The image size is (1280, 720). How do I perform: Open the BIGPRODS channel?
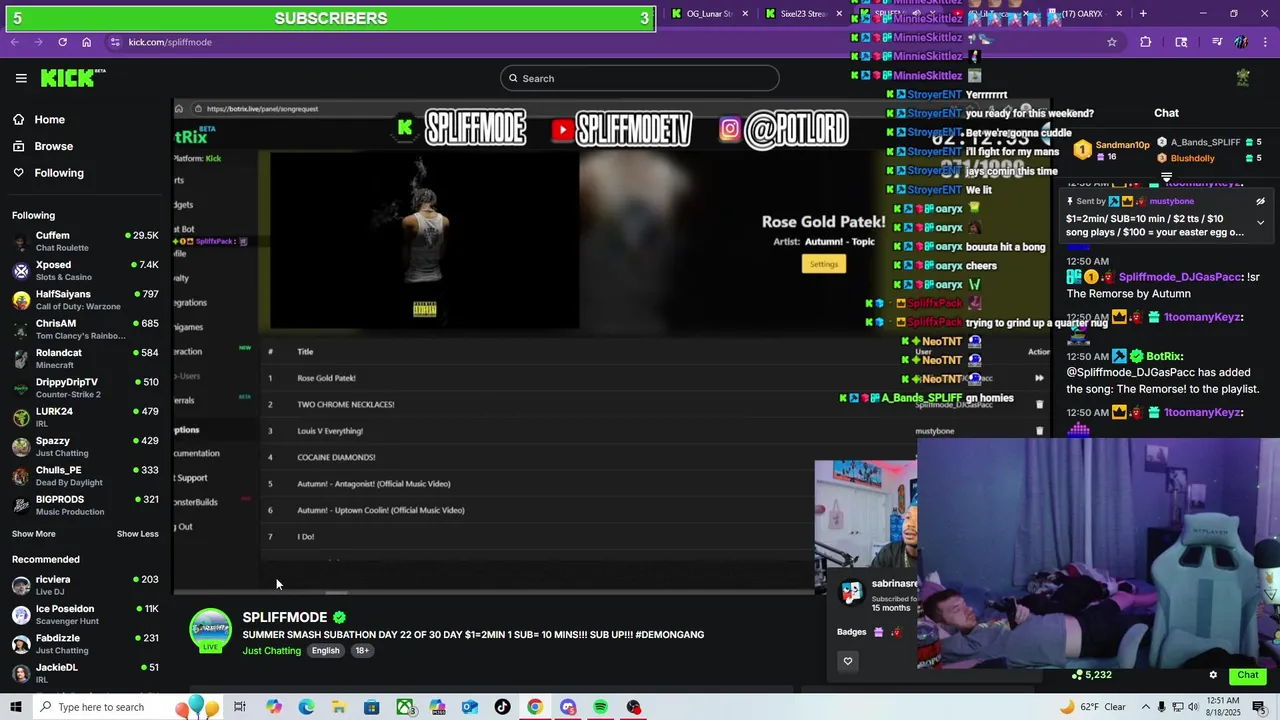point(85,505)
